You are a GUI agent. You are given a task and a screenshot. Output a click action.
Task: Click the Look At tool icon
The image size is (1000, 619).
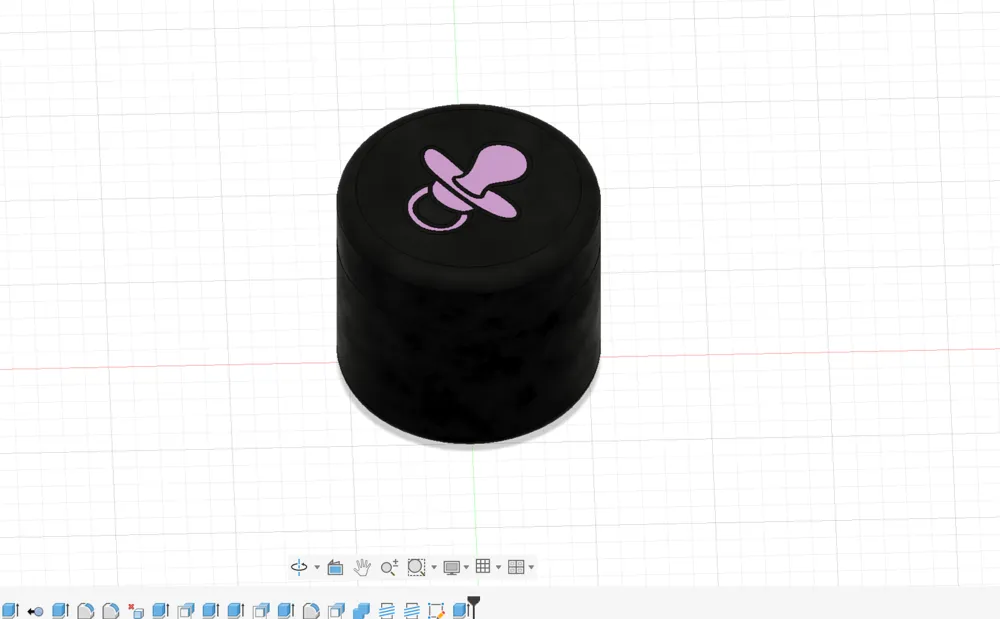point(335,567)
